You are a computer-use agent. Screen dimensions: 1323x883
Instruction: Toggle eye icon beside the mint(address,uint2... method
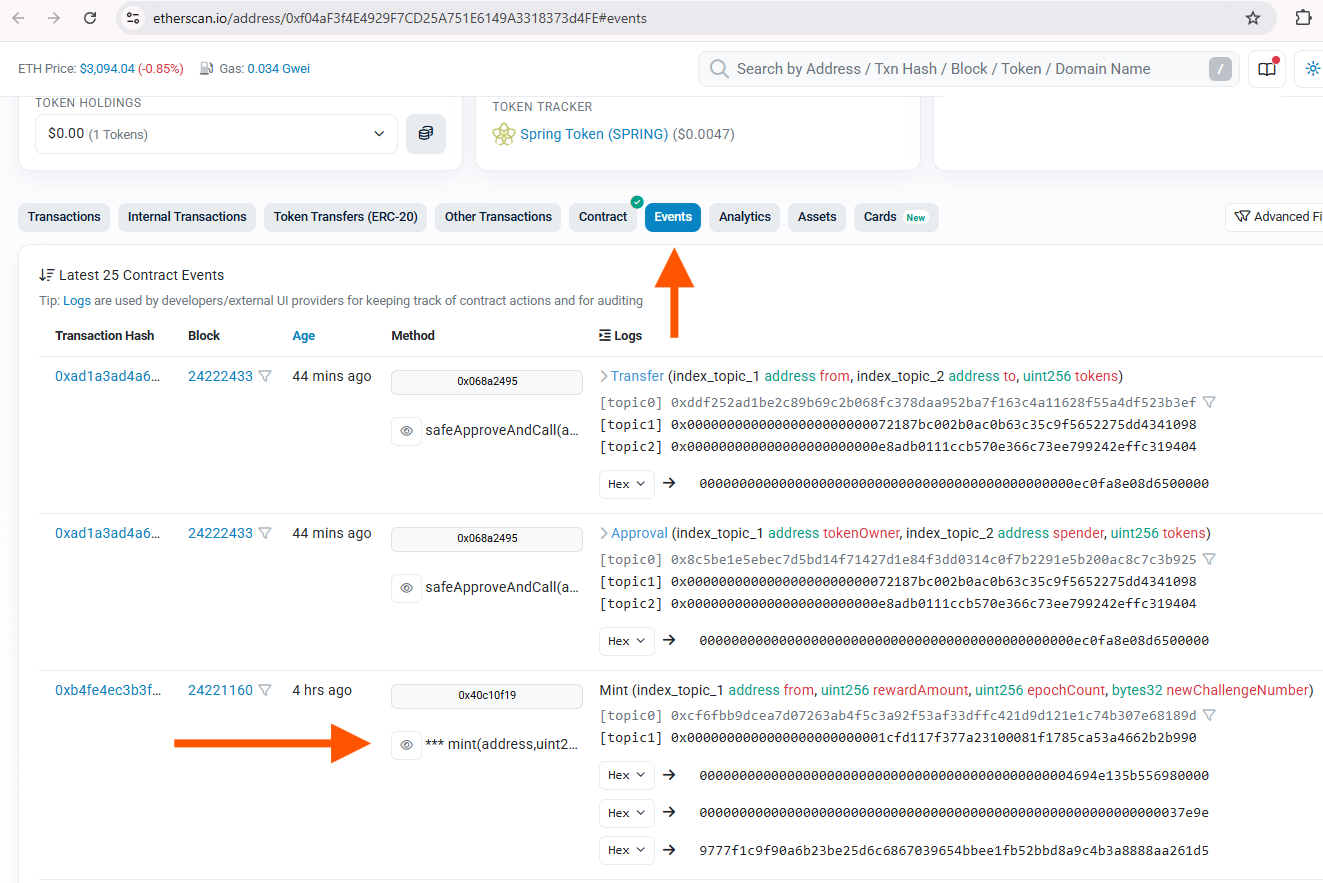406,745
